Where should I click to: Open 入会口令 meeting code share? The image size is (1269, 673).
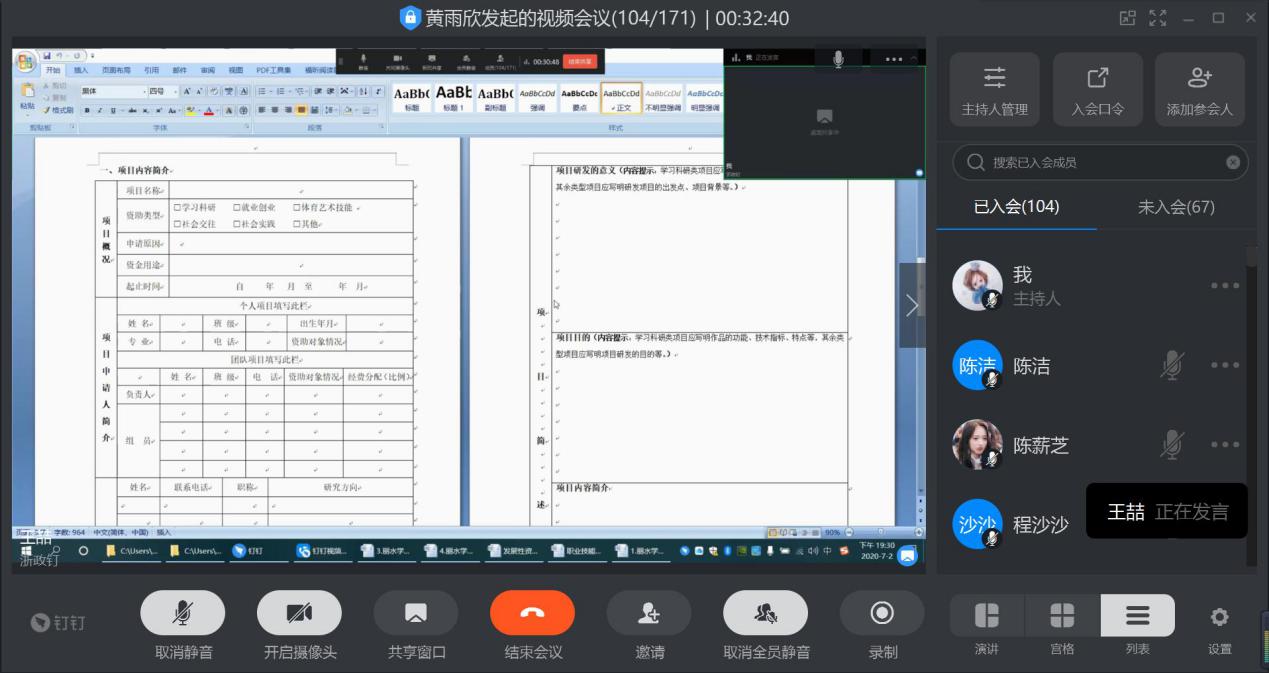pos(1097,88)
